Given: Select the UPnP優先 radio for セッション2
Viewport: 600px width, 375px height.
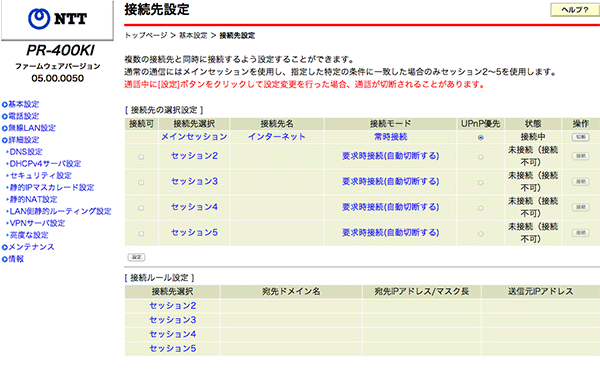Looking at the screenshot, I should (481, 157).
